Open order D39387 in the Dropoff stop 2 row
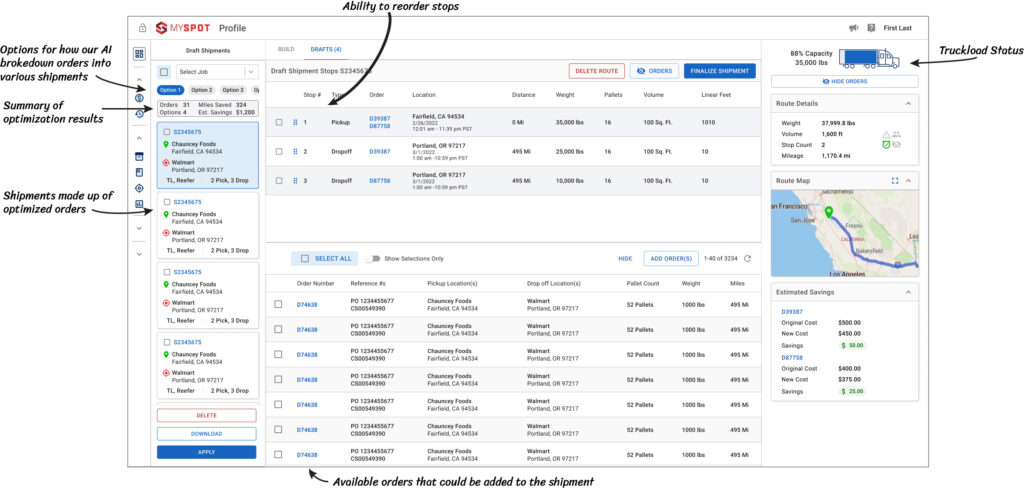The image size is (1024, 492). tap(379, 152)
